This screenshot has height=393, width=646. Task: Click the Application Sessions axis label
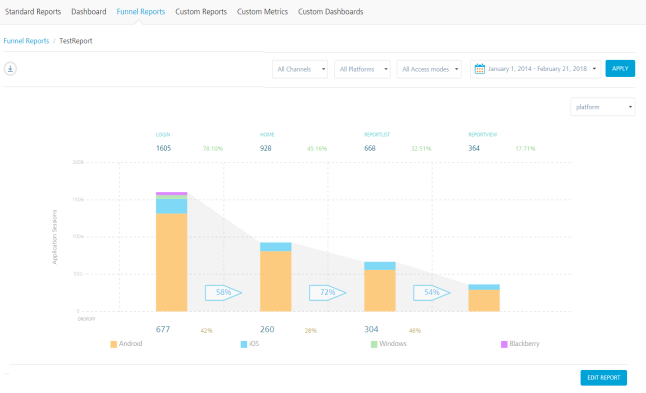(54, 237)
